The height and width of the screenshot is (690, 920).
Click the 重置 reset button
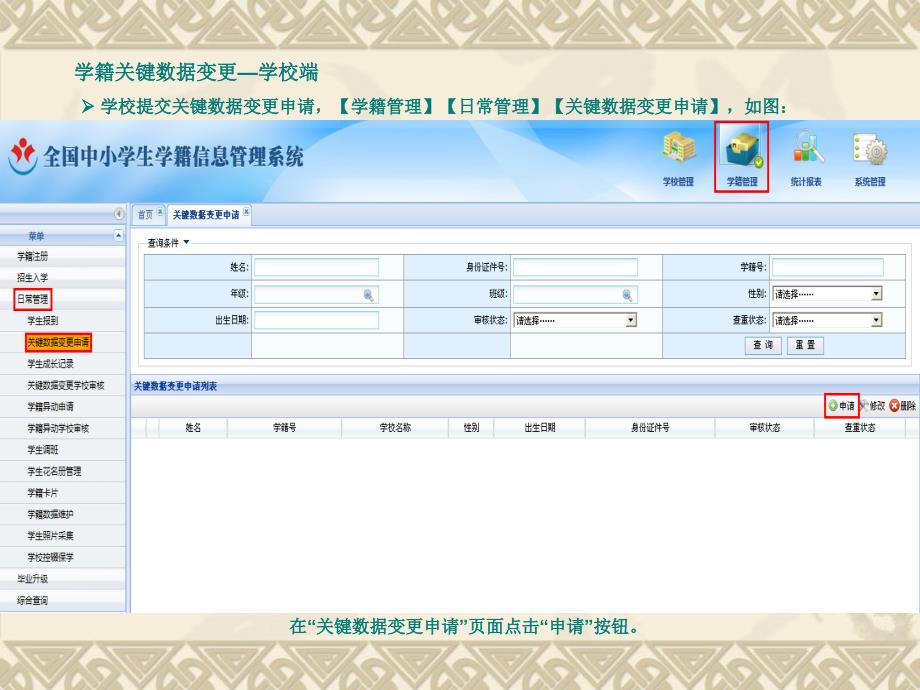click(804, 344)
